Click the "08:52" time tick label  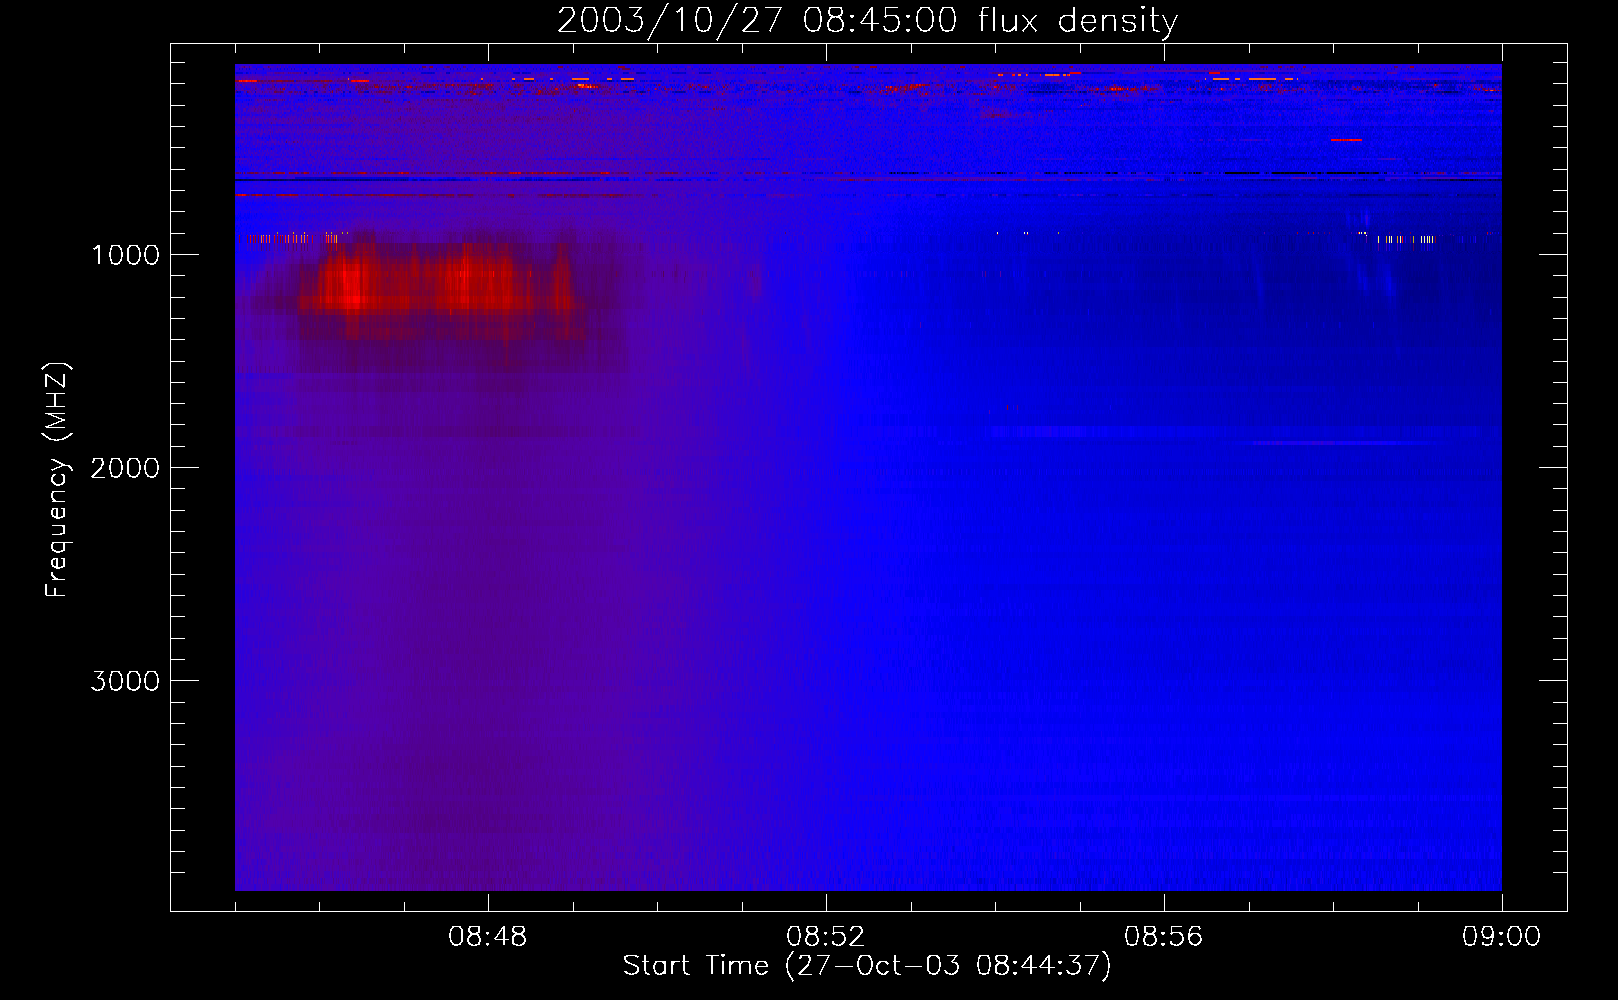[x=826, y=937]
